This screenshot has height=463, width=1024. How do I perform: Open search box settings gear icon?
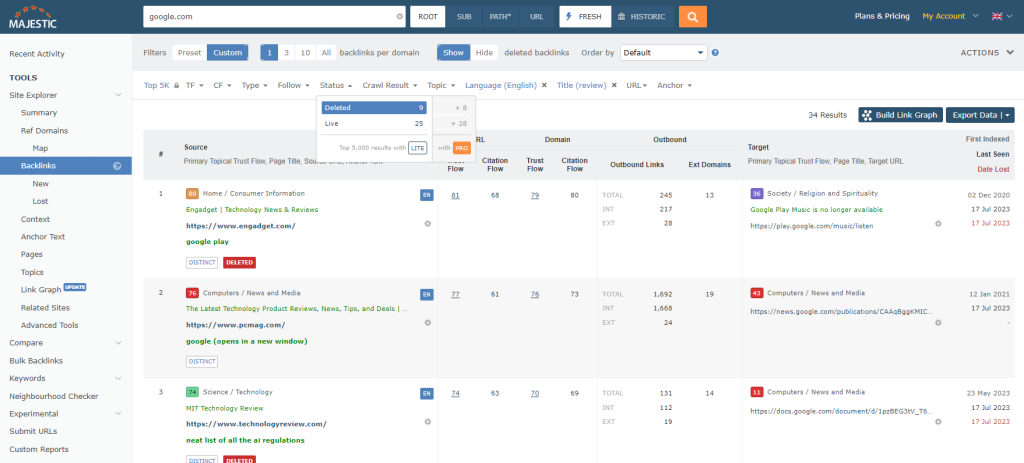400,17
